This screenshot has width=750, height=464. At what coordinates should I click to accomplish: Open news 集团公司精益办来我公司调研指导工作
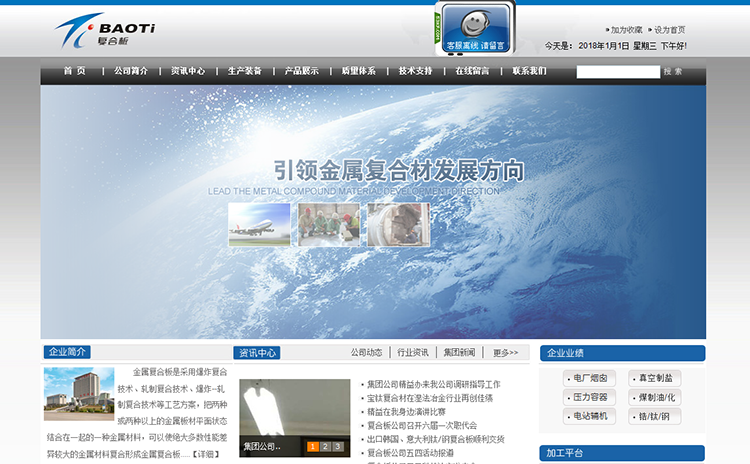point(433,384)
